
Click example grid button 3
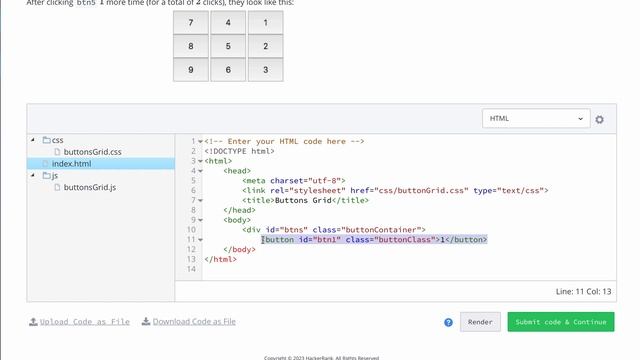coord(266,70)
